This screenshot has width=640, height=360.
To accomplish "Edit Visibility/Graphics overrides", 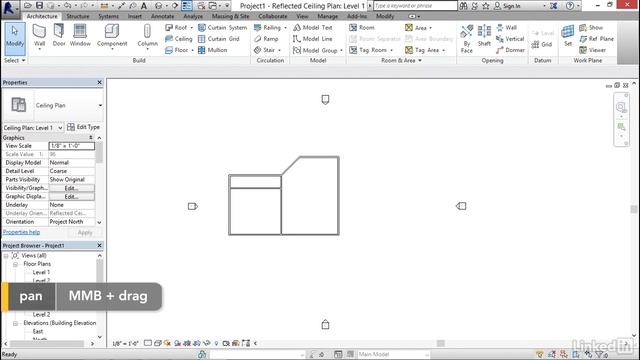I will click(x=71, y=188).
